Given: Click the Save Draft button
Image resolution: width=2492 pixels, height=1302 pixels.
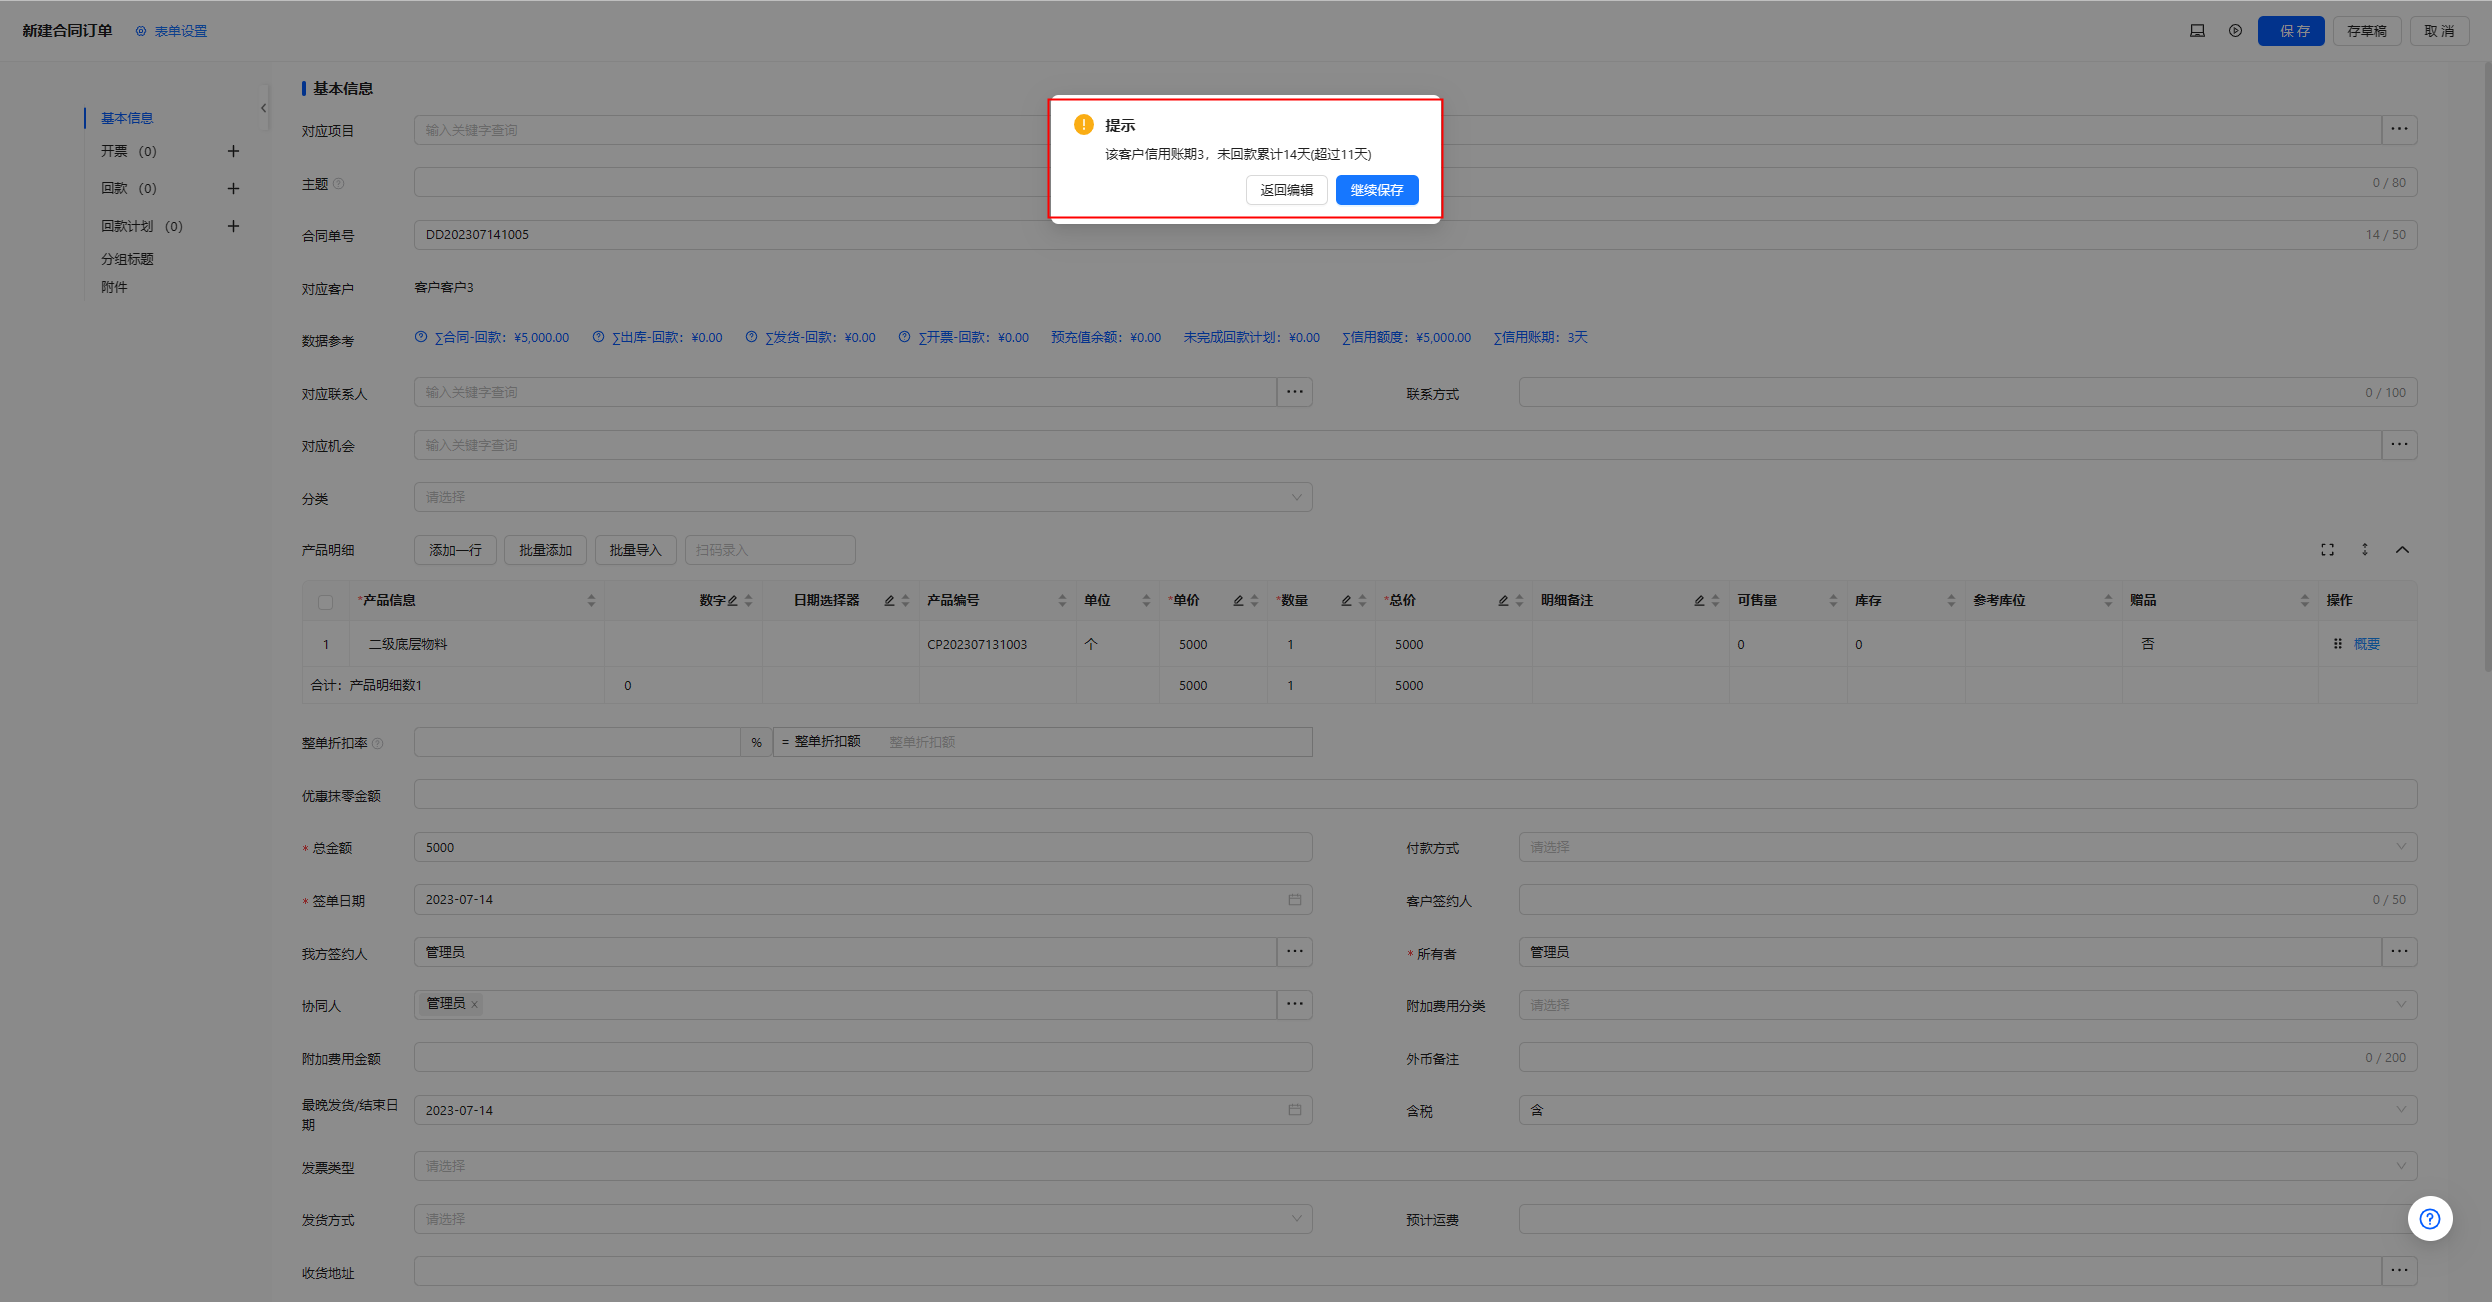Looking at the screenshot, I should [2367, 31].
